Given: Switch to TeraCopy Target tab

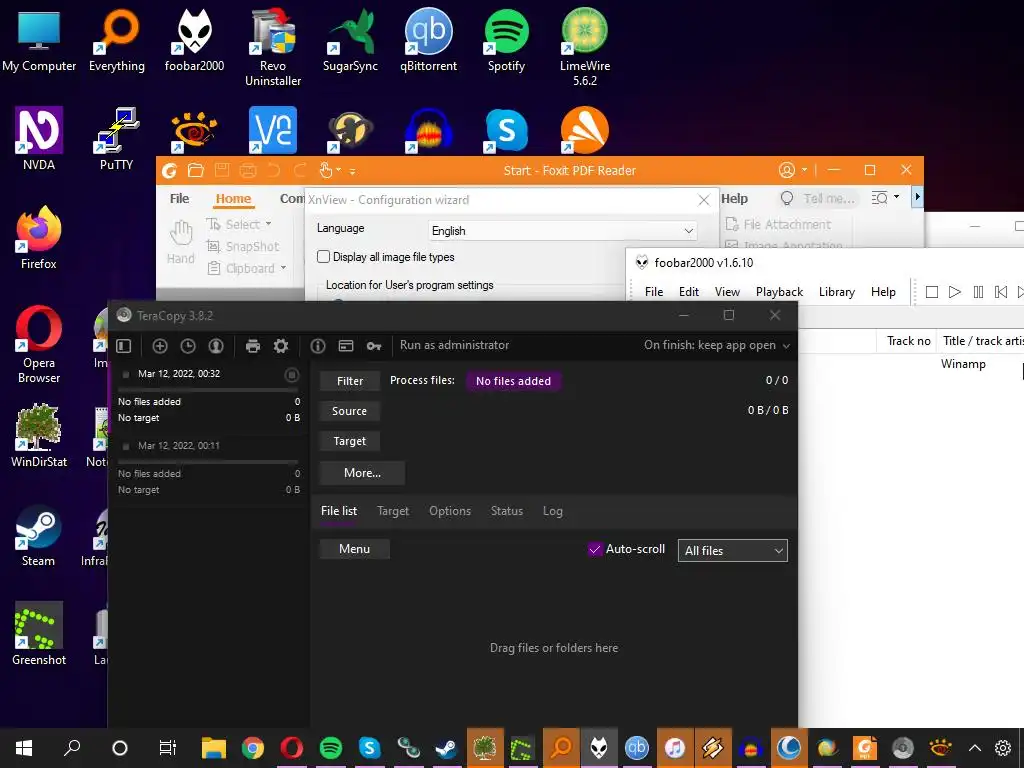Looking at the screenshot, I should point(393,511).
